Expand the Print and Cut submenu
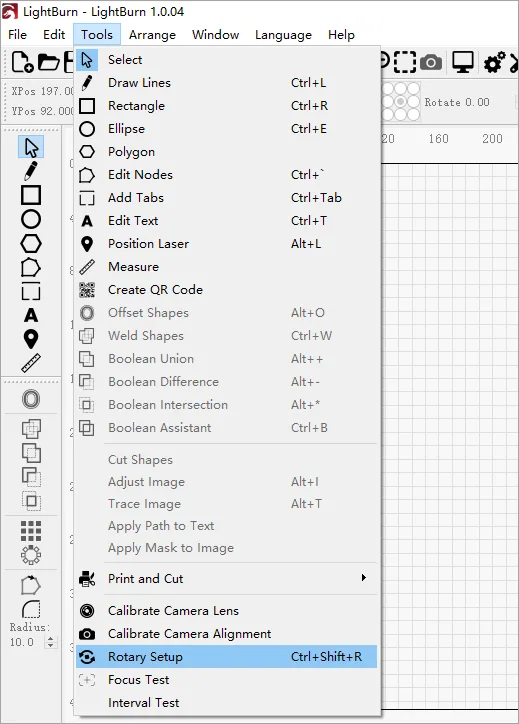The width and height of the screenshot is (519, 724). point(226,579)
